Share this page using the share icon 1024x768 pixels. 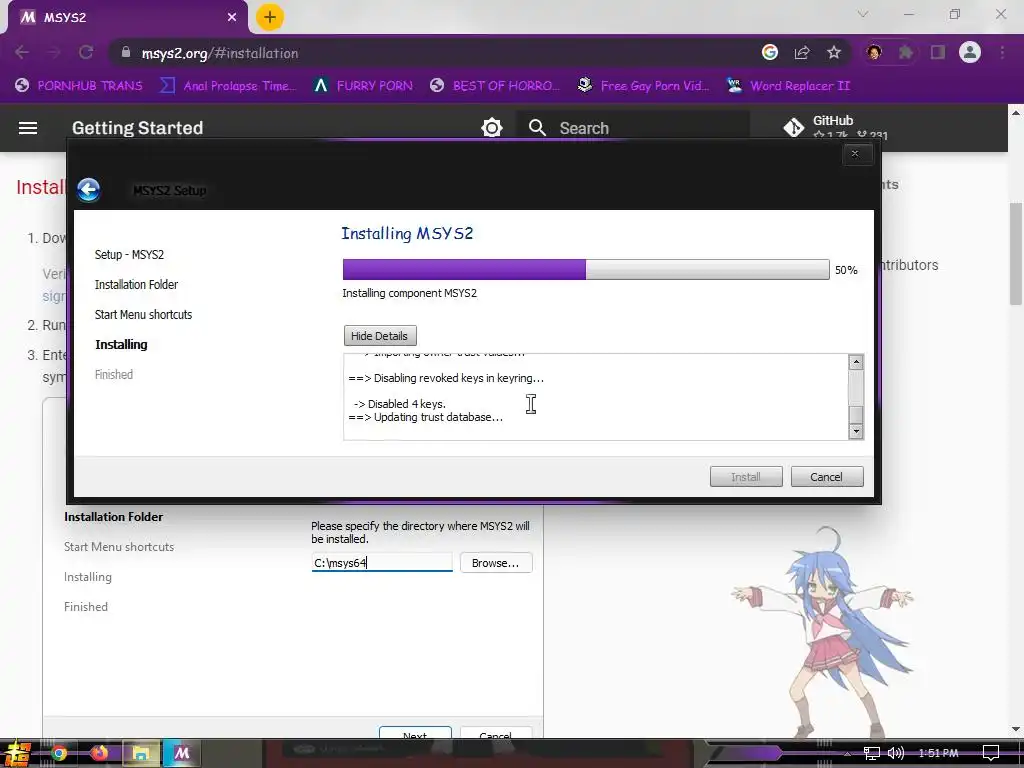802,53
